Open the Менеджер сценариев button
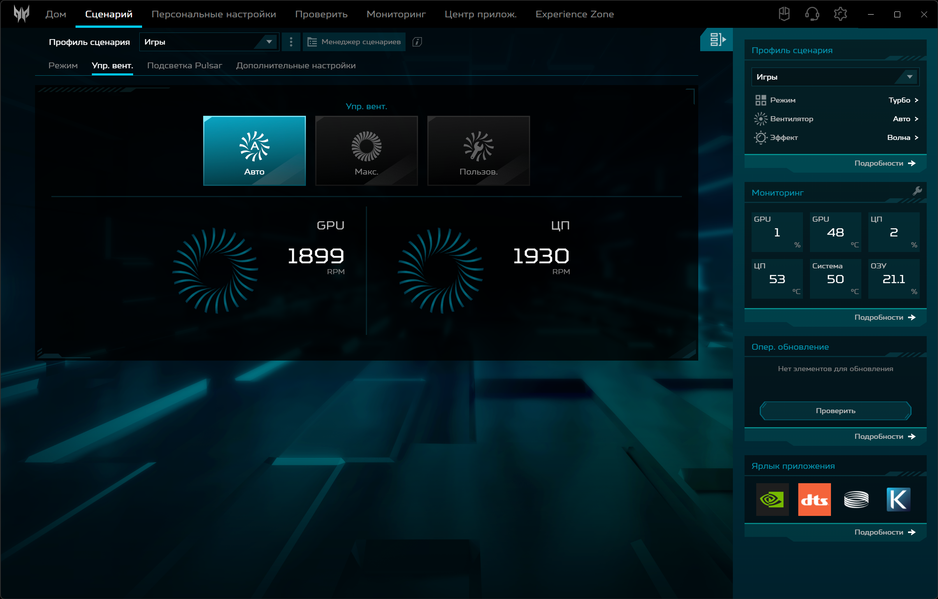Image resolution: width=938 pixels, height=599 pixels. pyautogui.click(x=354, y=42)
